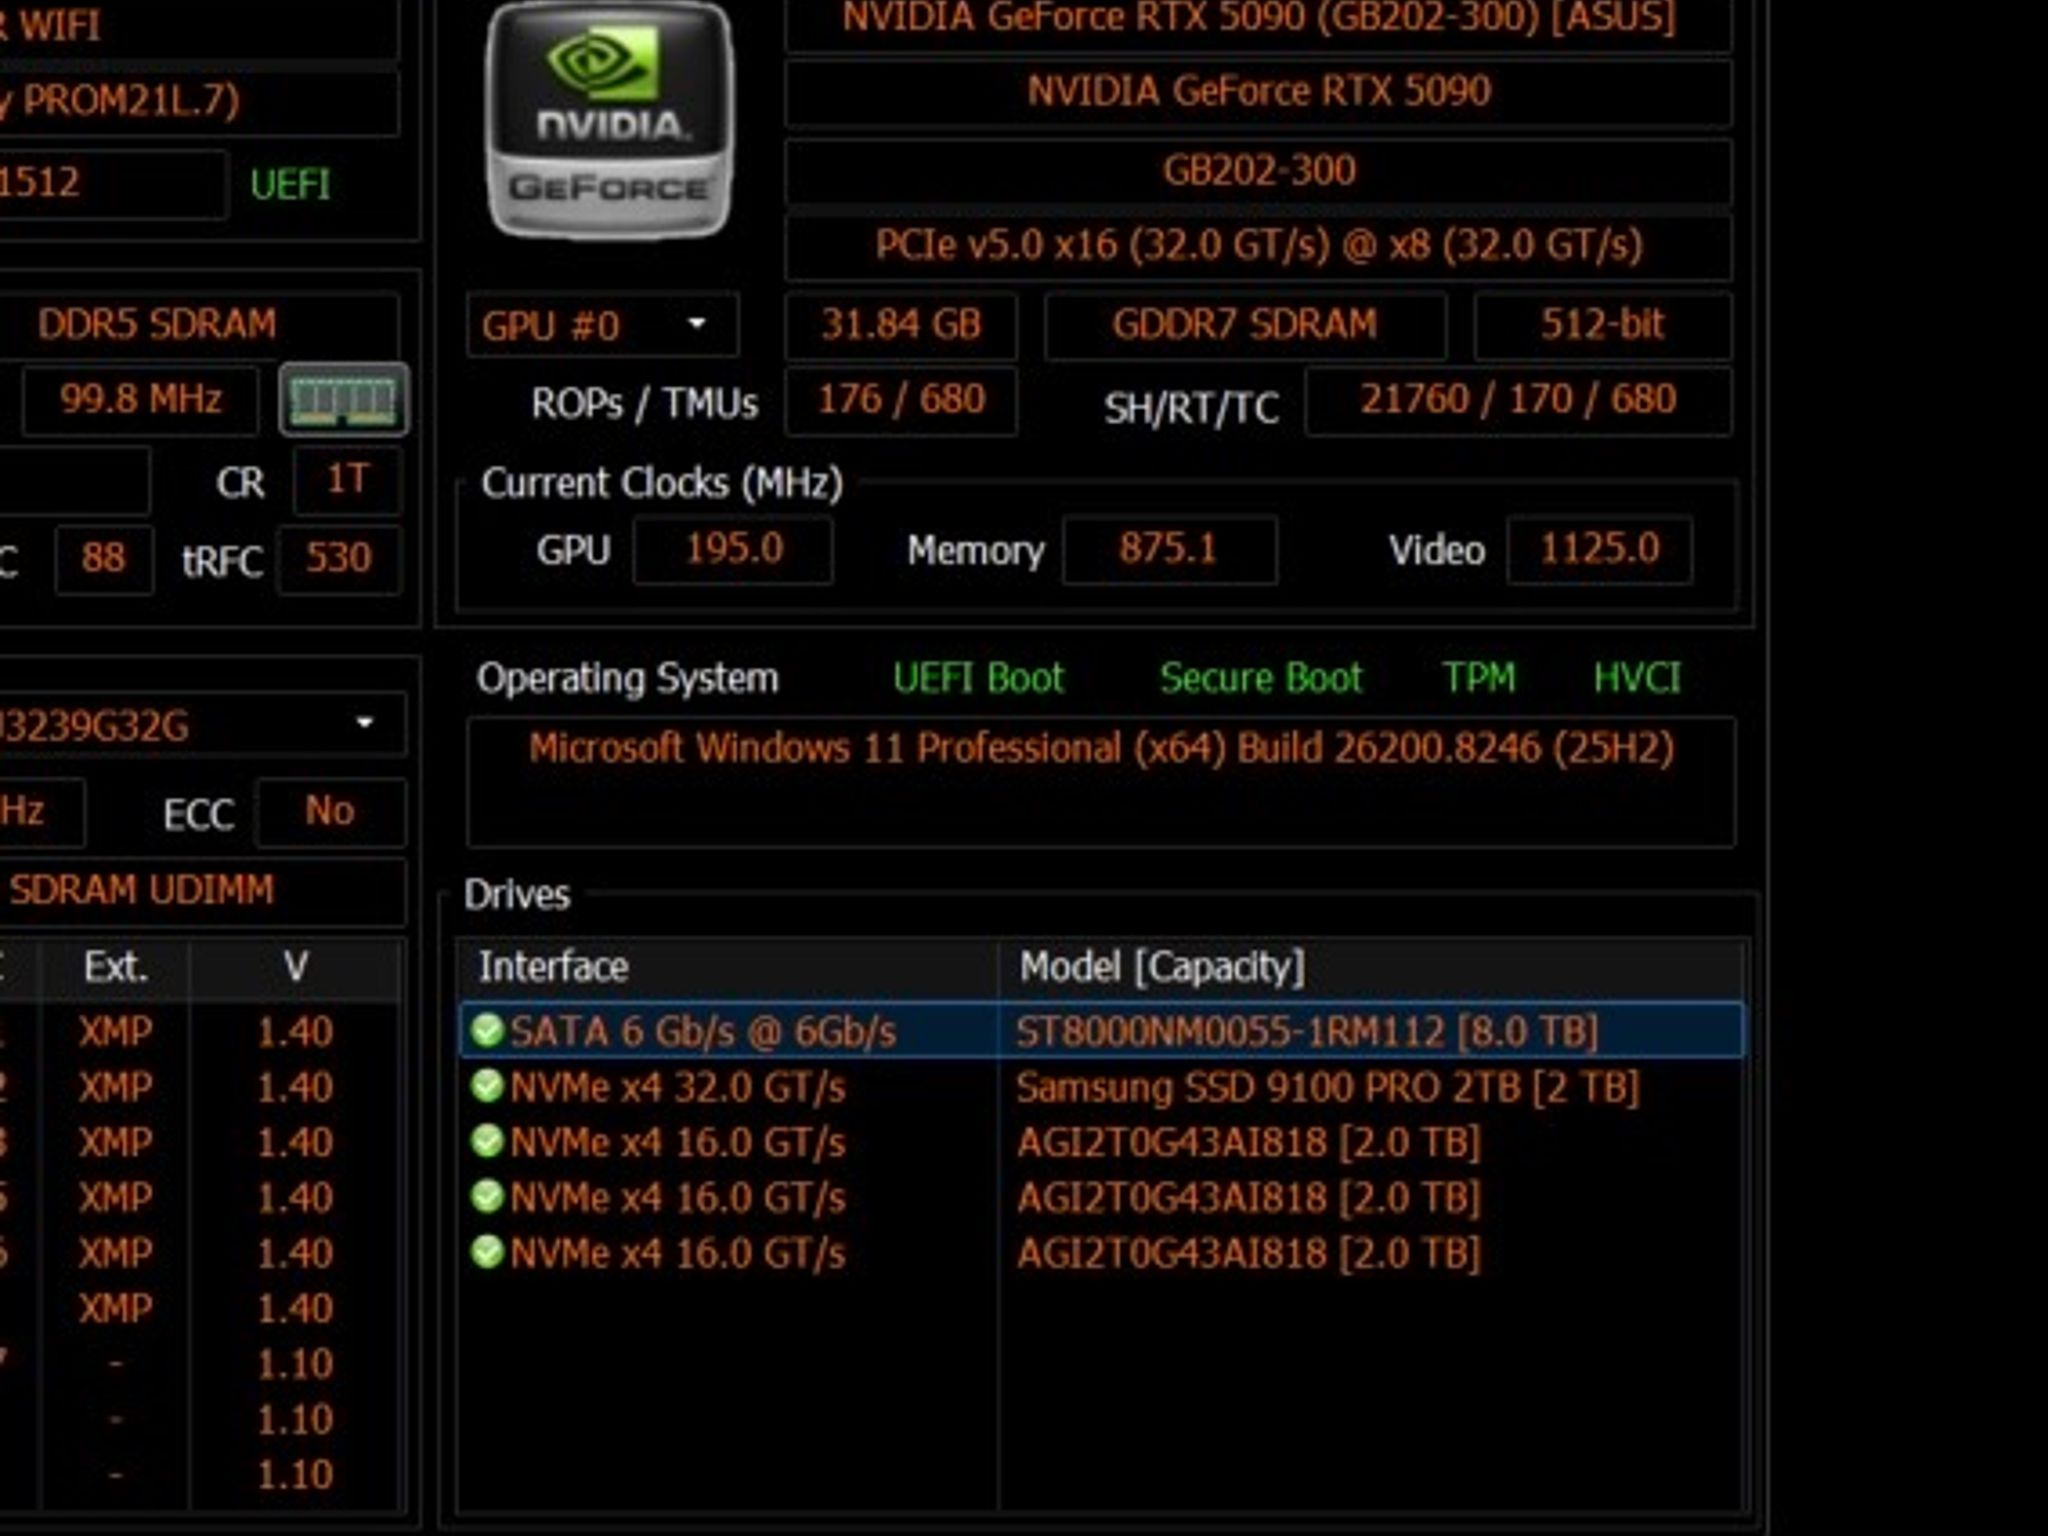The width and height of the screenshot is (2048, 1536).
Task: Click the GB202-300 codename field
Action: [1258, 171]
